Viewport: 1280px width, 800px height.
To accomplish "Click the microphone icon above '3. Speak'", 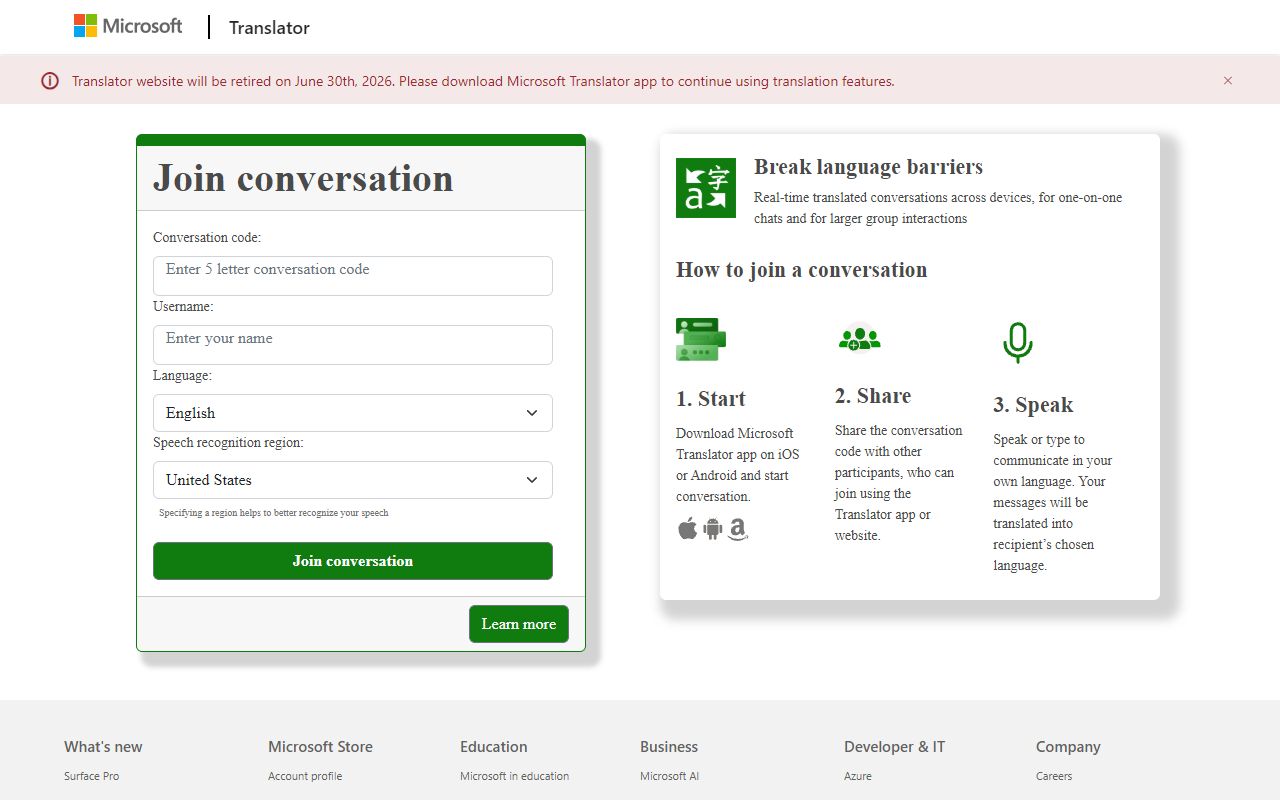I will point(1016,340).
